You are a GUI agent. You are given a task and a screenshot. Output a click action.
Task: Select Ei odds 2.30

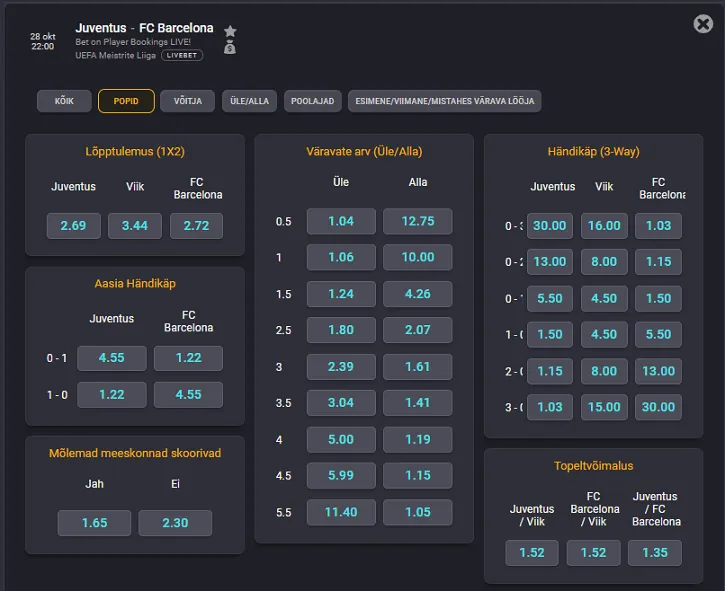click(175, 523)
